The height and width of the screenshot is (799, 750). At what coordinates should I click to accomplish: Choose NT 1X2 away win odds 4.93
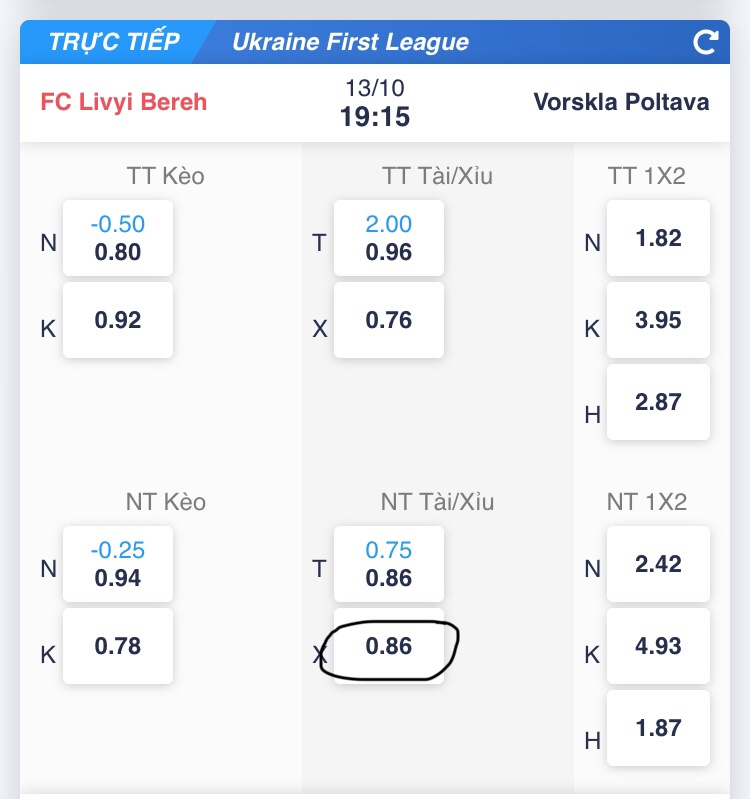[658, 646]
